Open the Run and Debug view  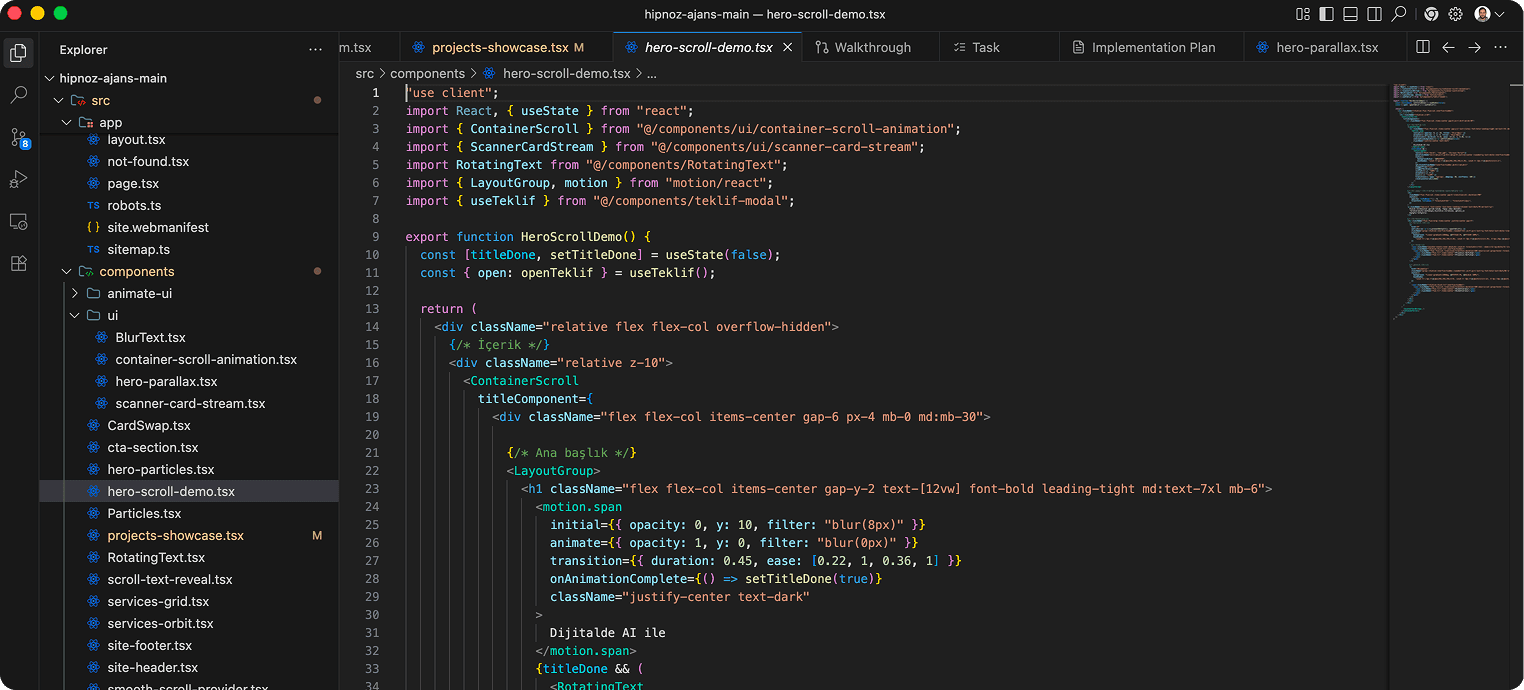click(18, 180)
